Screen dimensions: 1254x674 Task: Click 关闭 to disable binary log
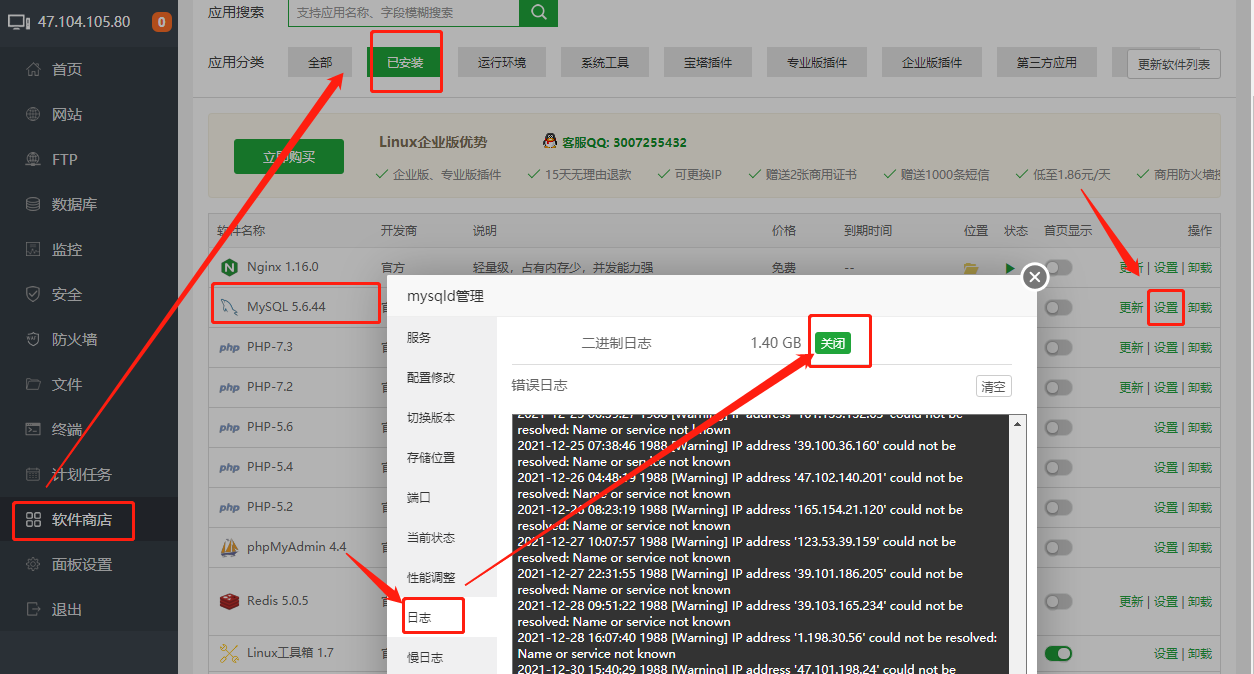coord(832,343)
